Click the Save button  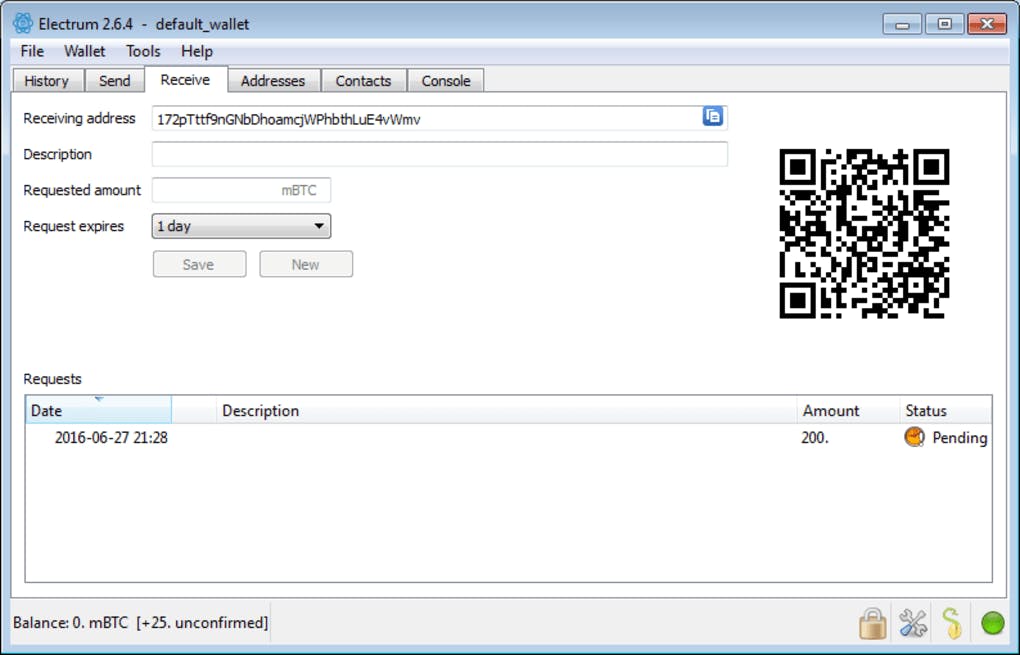(199, 263)
